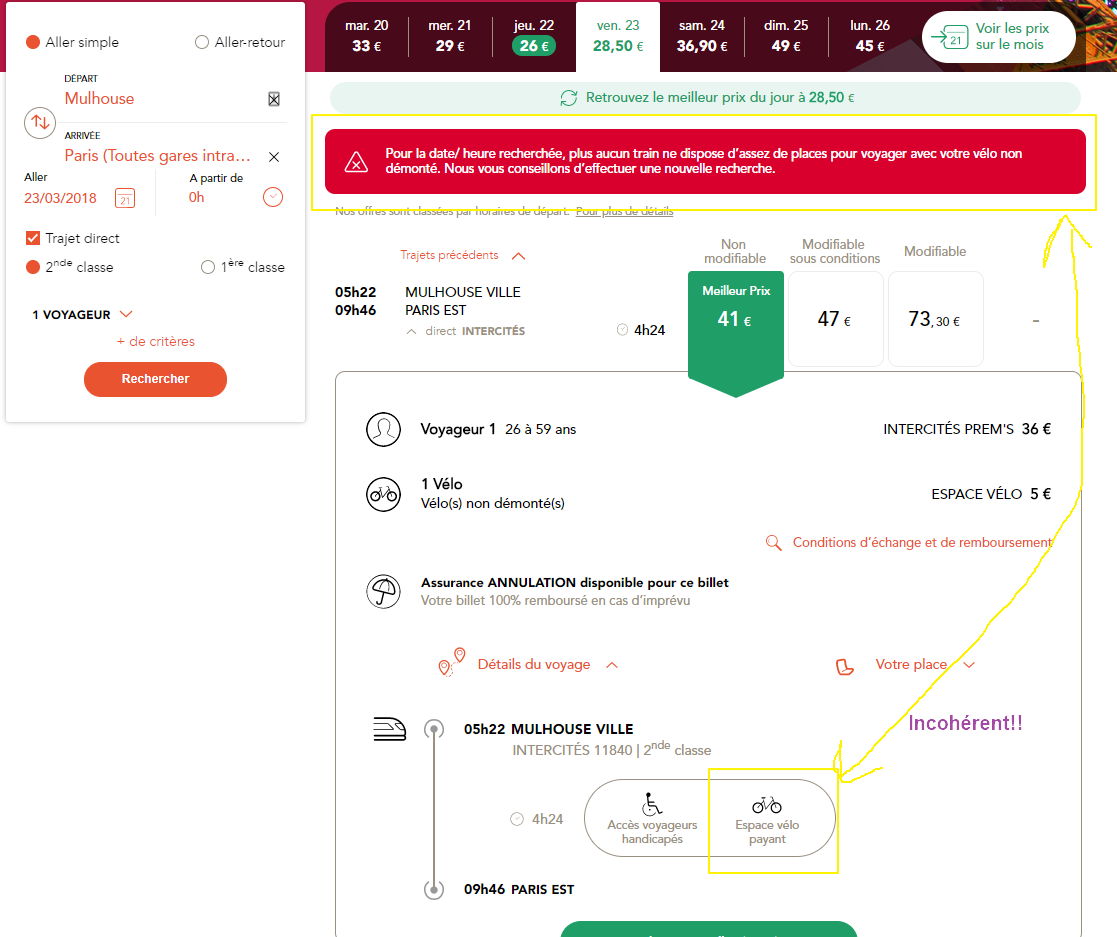Click the clock icon beside 4h24 in results row
Viewport: 1117px width, 937px height.
[x=622, y=329]
